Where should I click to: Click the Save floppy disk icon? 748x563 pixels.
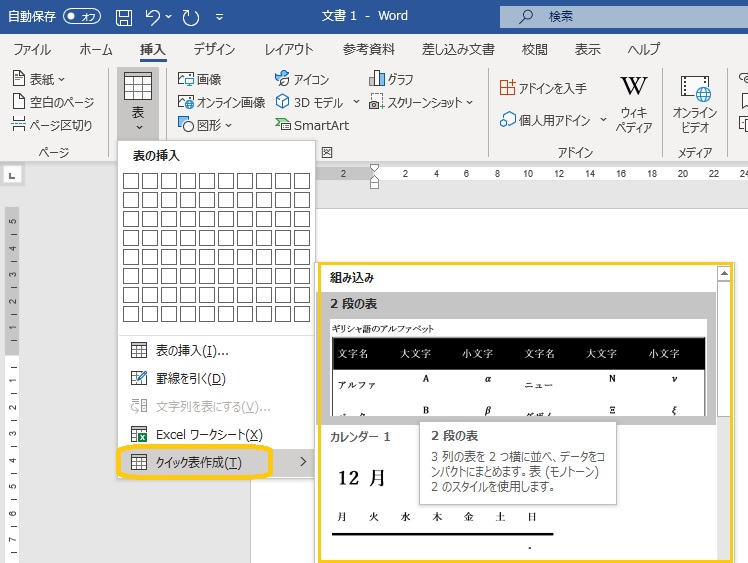[x=124, y=17]
